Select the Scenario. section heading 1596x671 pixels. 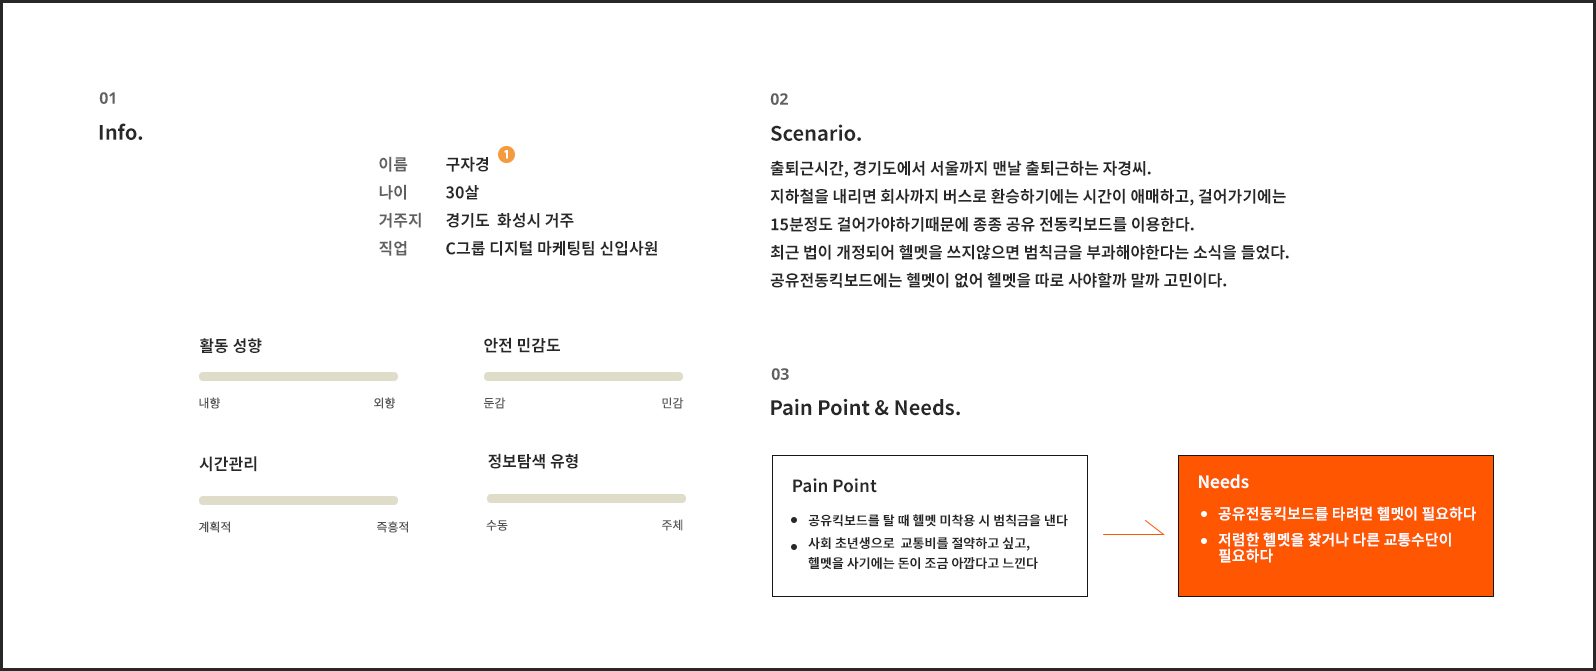[x=816, y=134]
